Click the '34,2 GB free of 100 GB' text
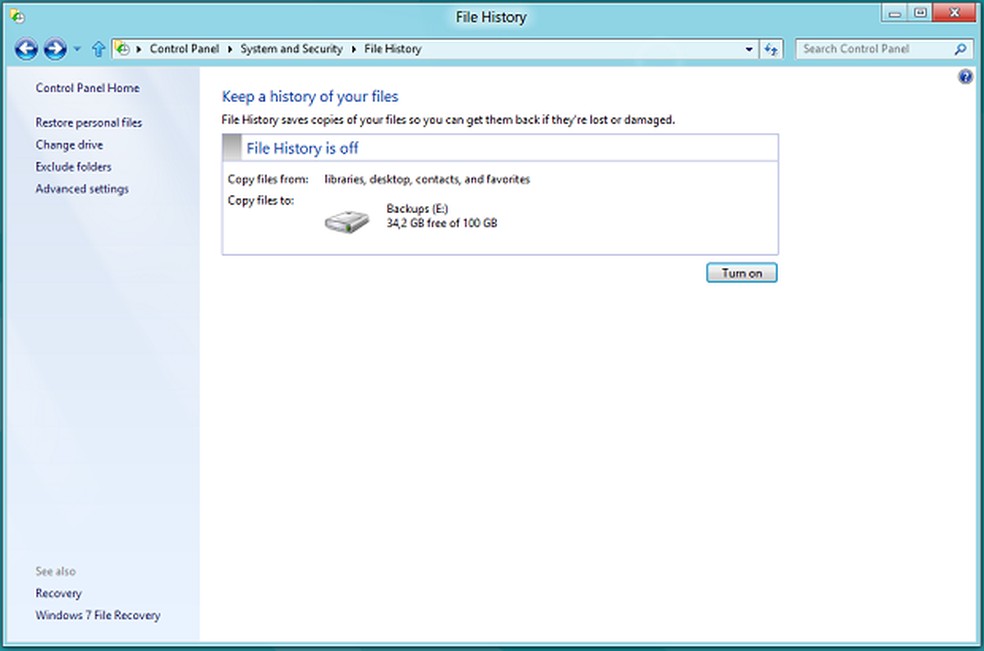The width and height of the screenshot is (984, 651). click(x=442, y=223)
